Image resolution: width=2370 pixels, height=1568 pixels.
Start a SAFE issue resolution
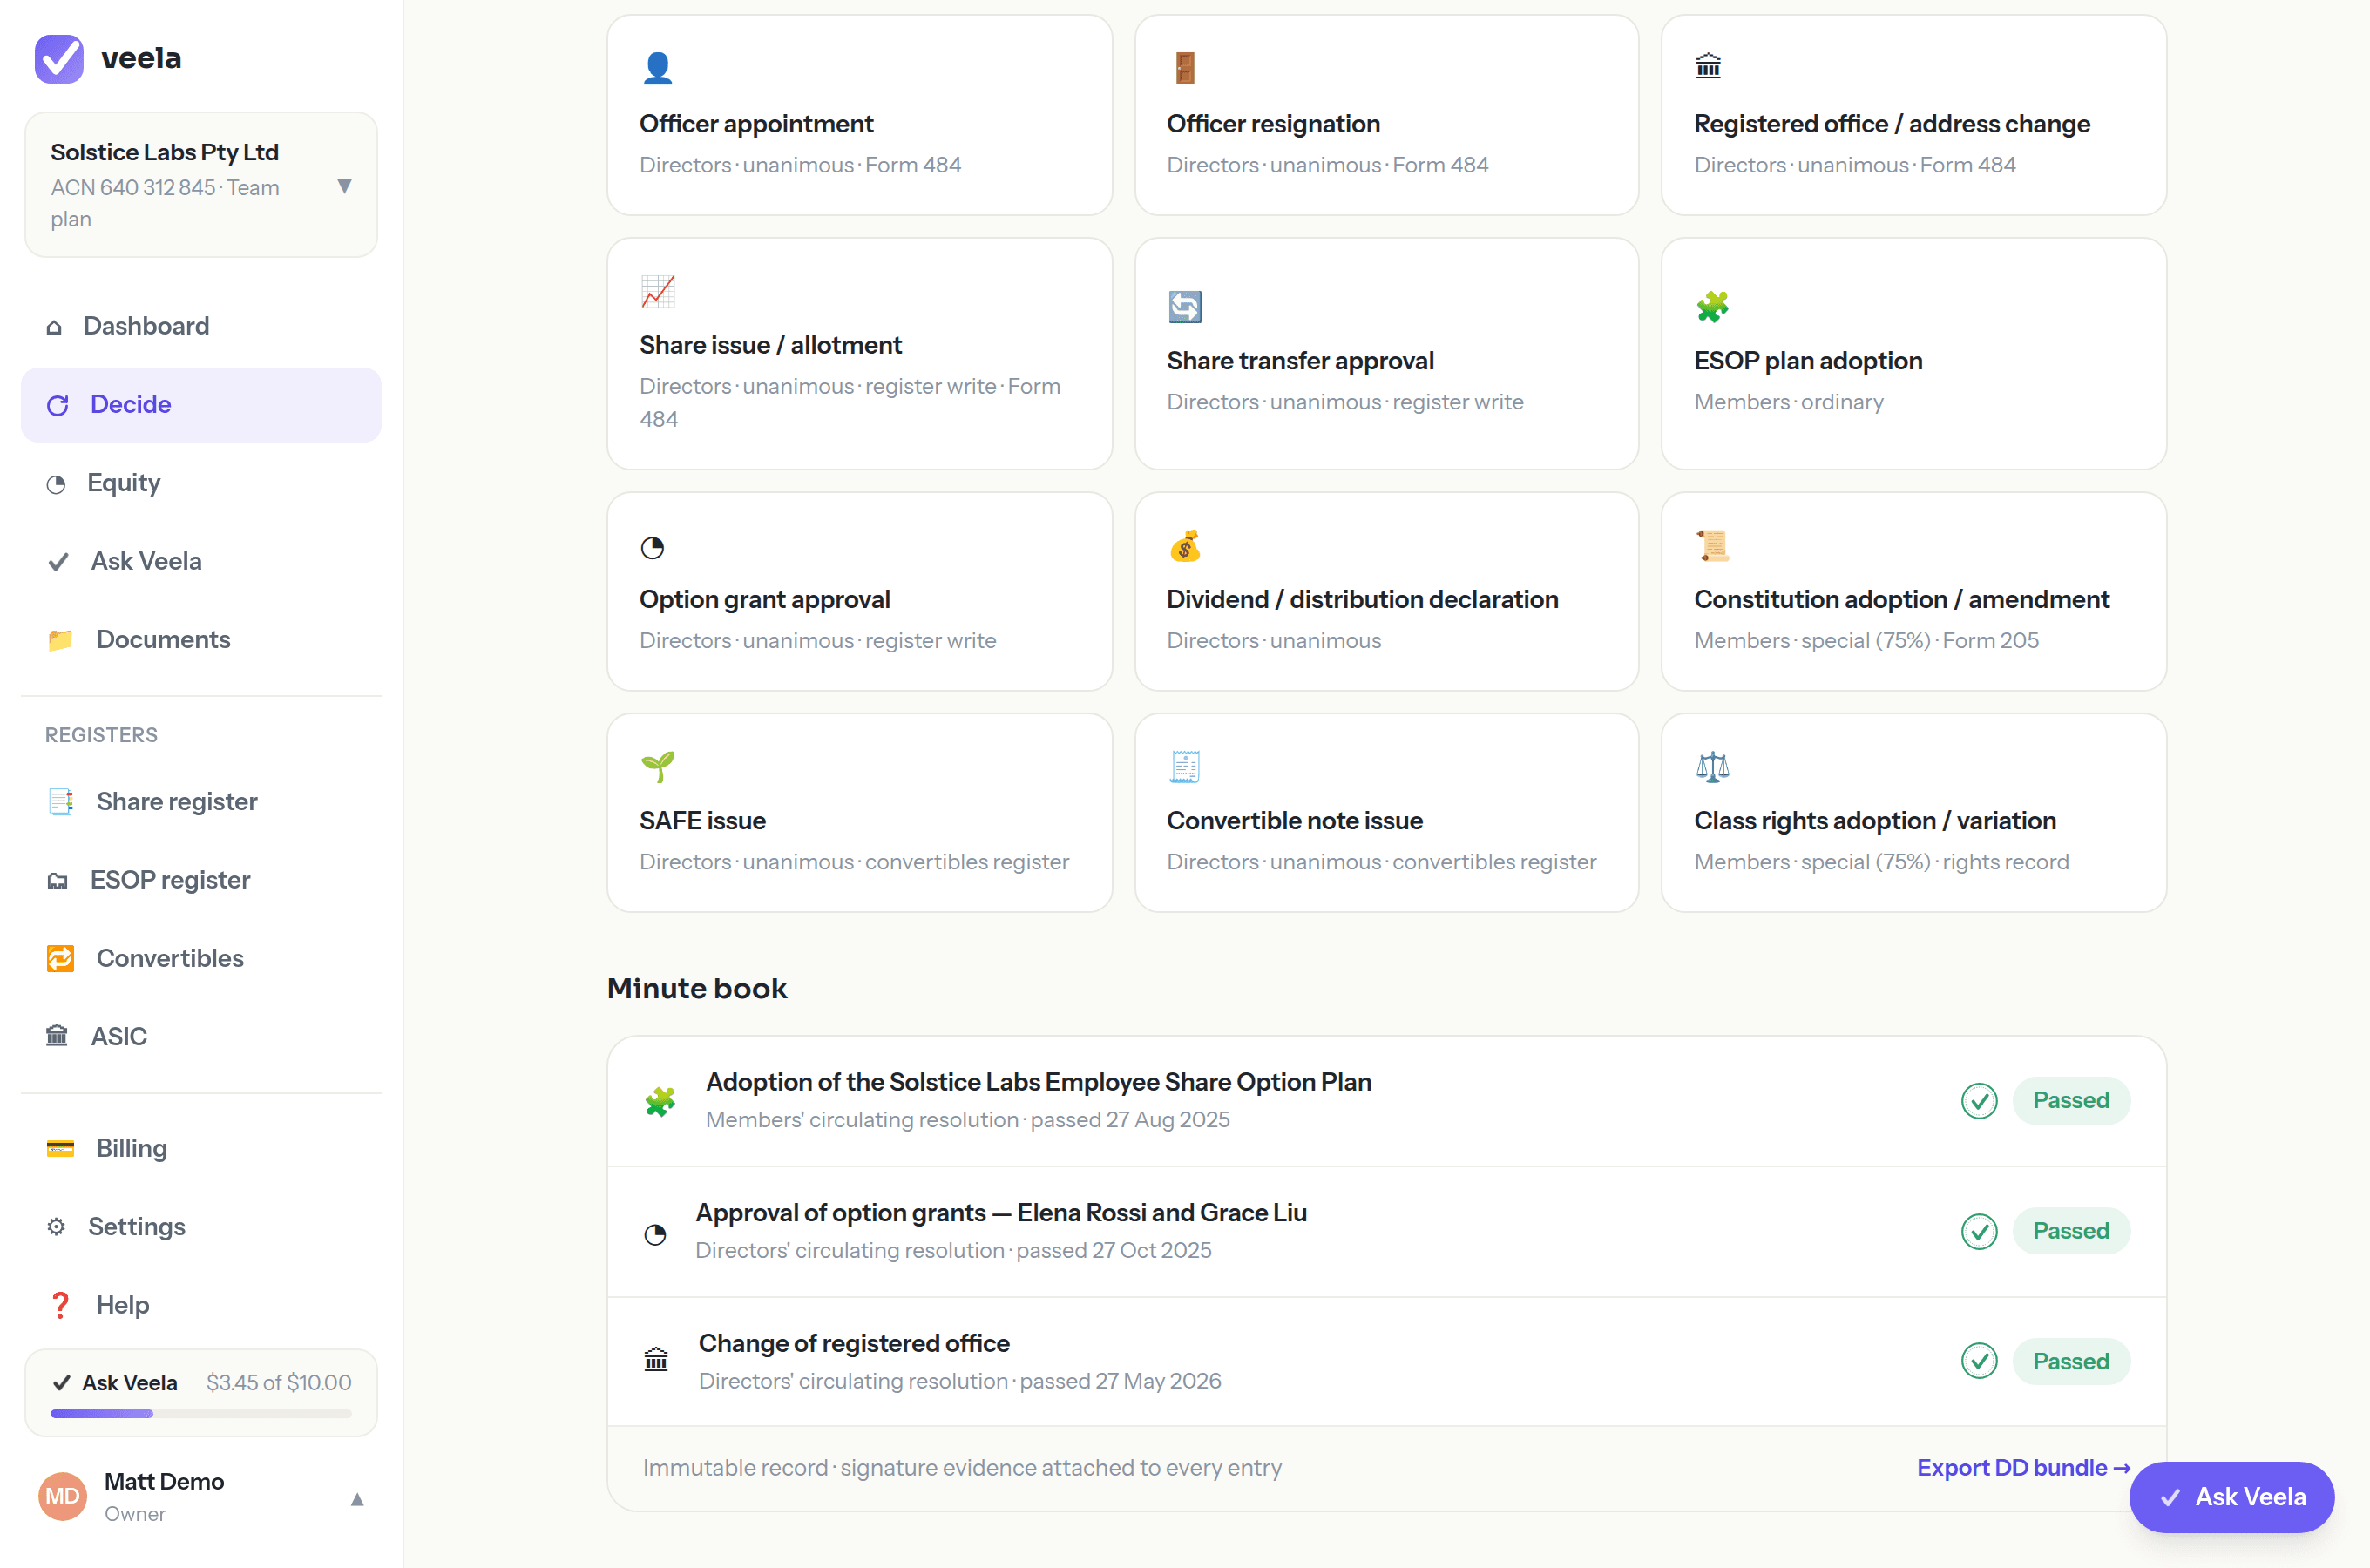pyautogui.click(x=860, y=813)
